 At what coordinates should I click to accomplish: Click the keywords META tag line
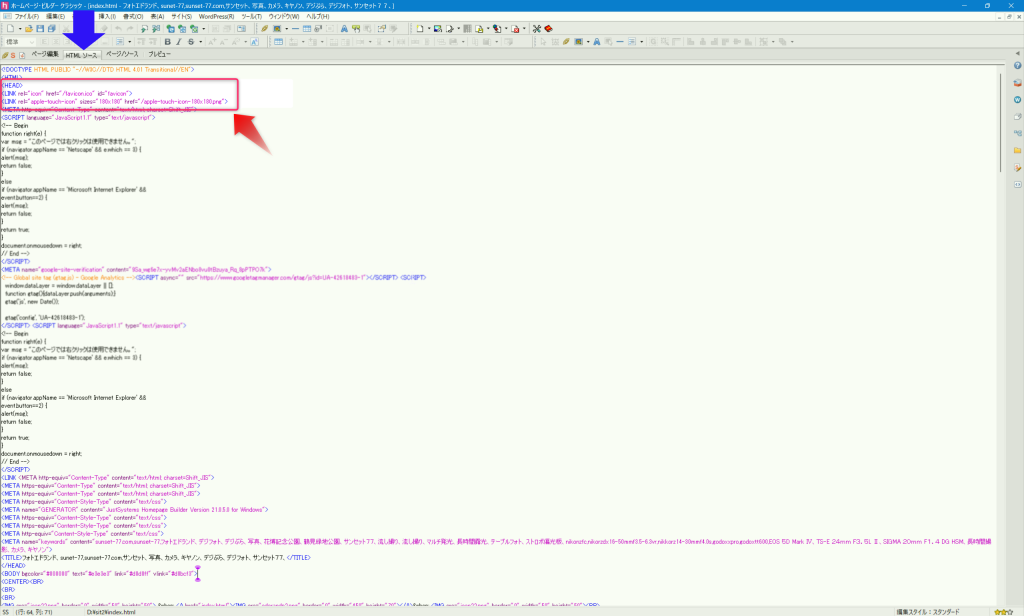496,545
